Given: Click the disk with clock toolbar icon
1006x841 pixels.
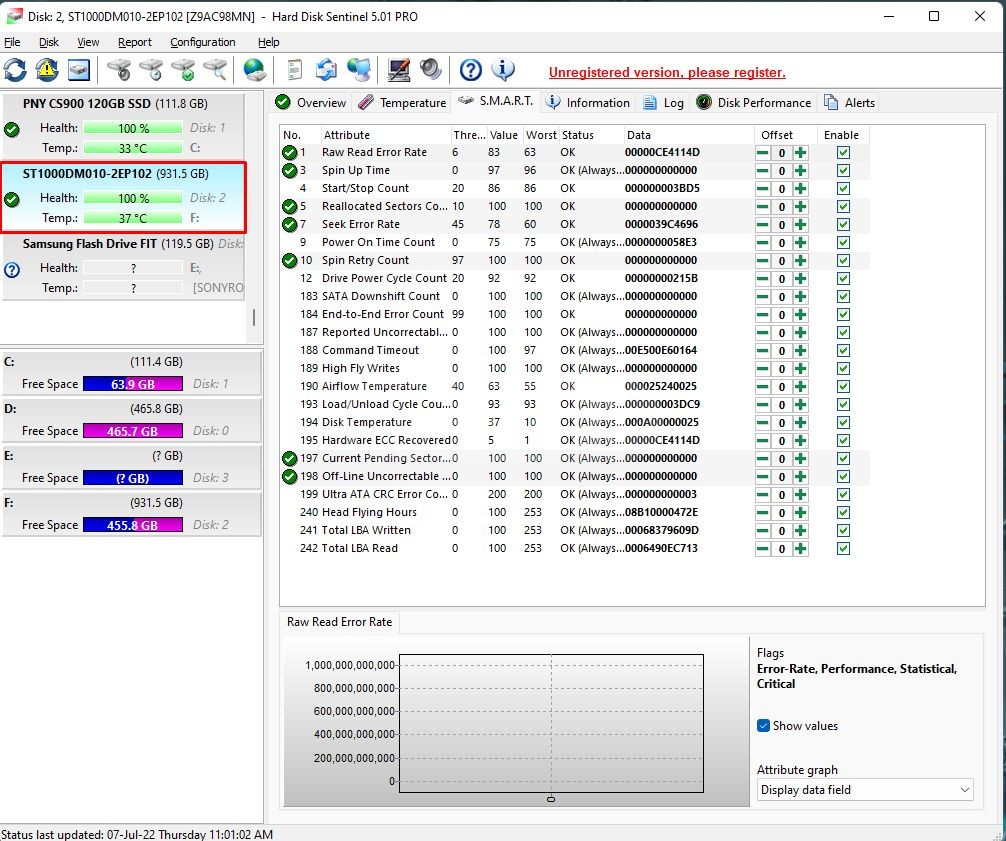Looking at the screenshot, I should [151, 70].
